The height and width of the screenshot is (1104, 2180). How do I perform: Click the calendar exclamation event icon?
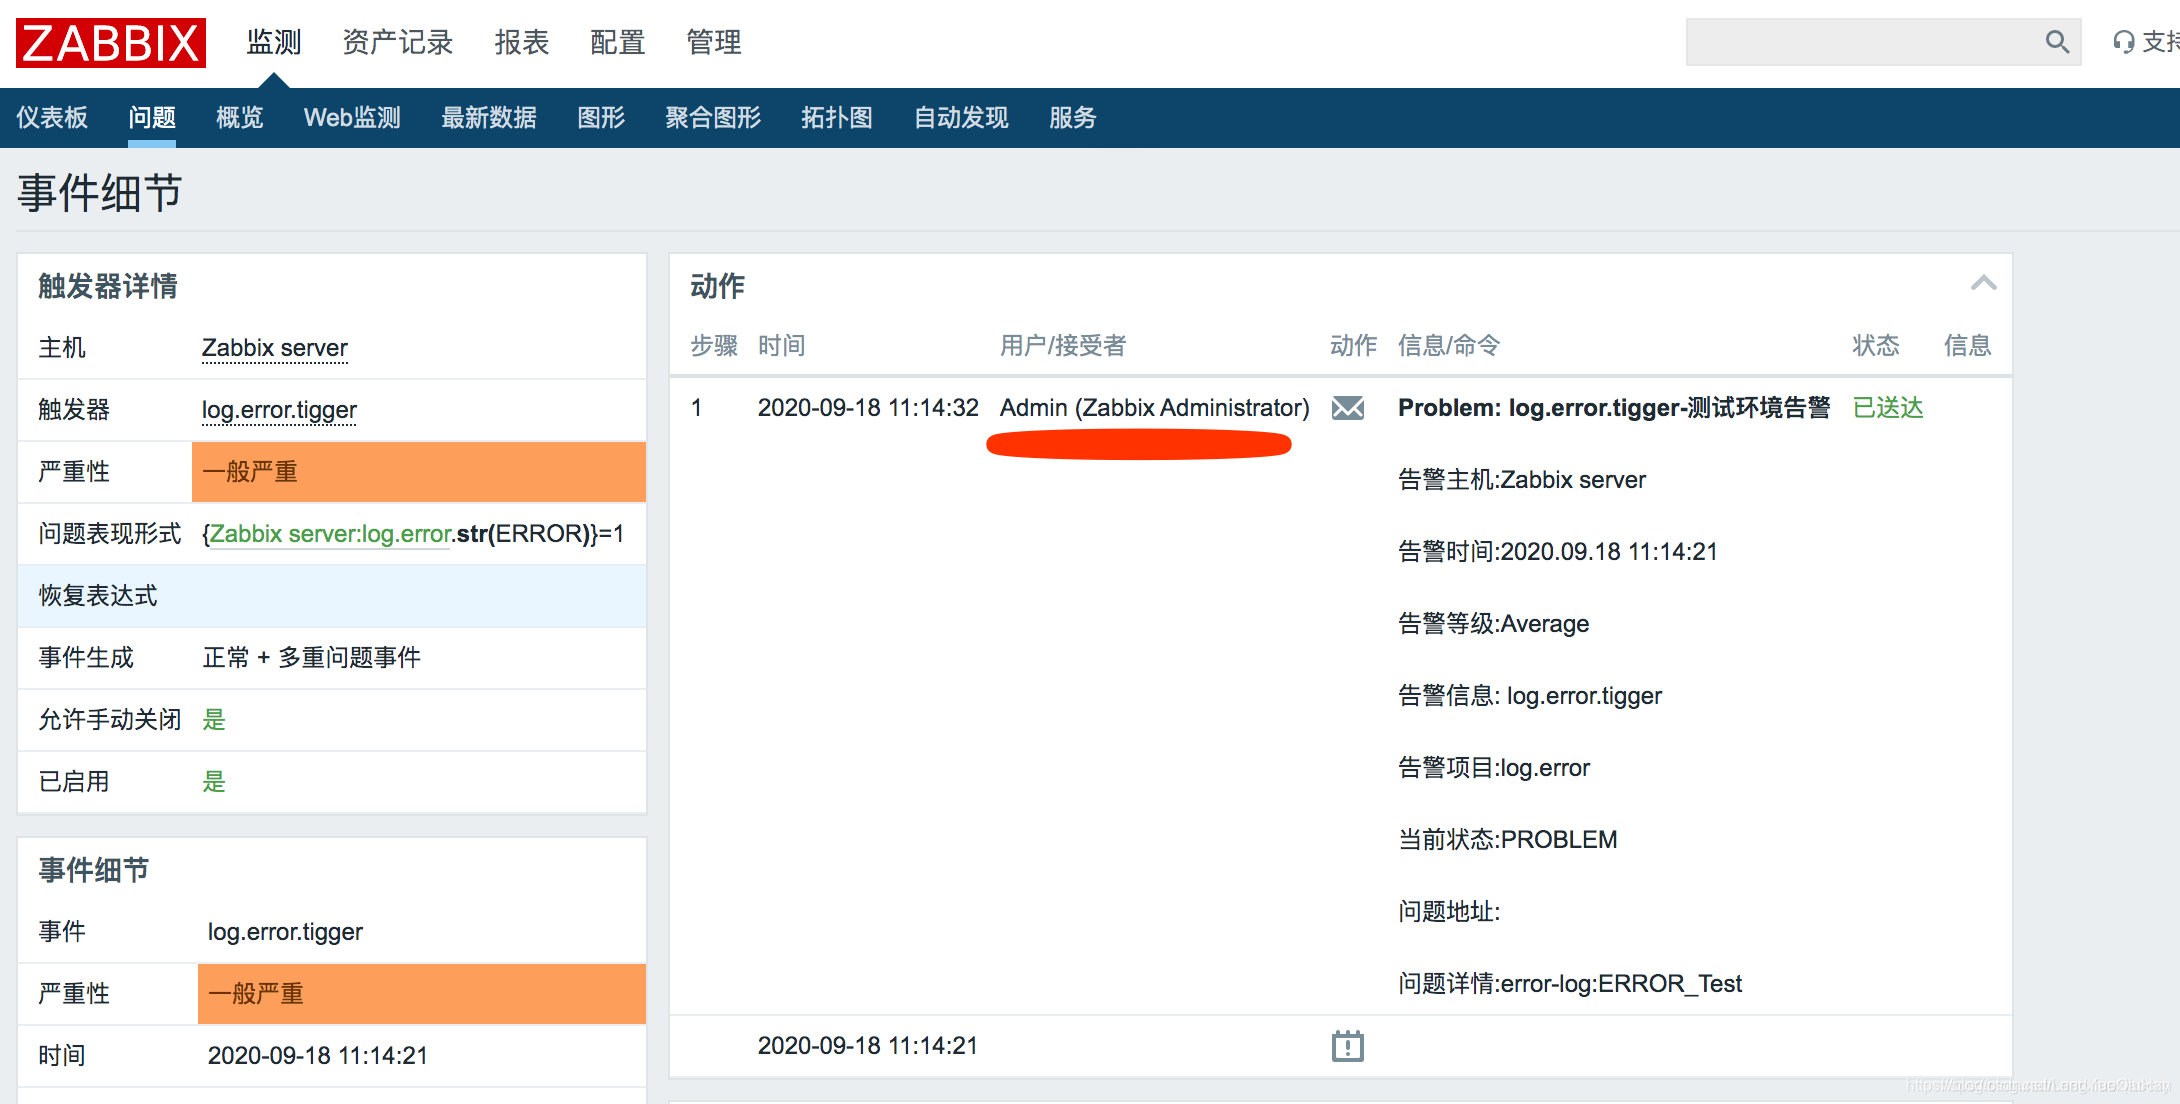1348,1046
